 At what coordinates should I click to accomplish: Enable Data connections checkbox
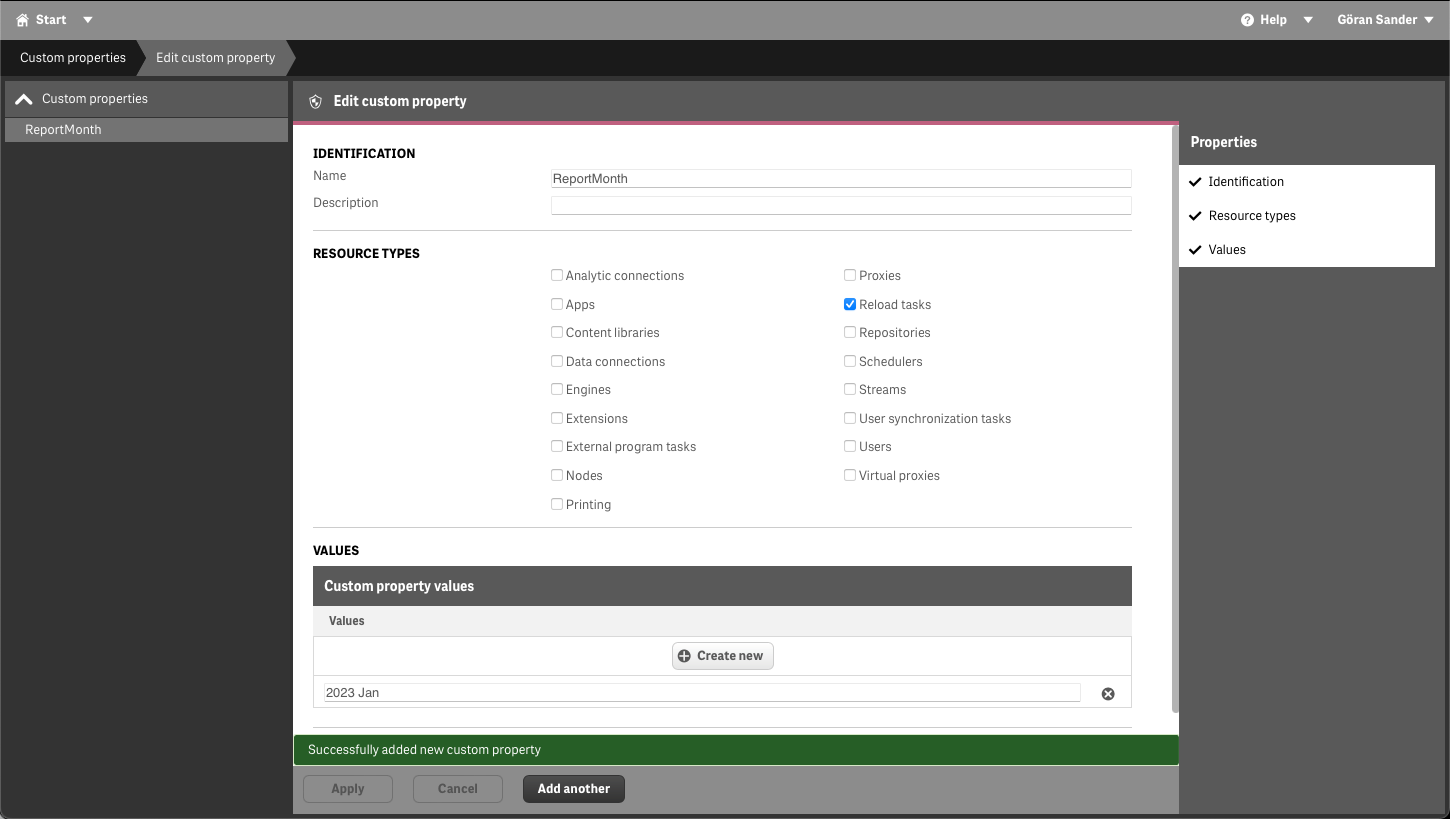point(557,361)
